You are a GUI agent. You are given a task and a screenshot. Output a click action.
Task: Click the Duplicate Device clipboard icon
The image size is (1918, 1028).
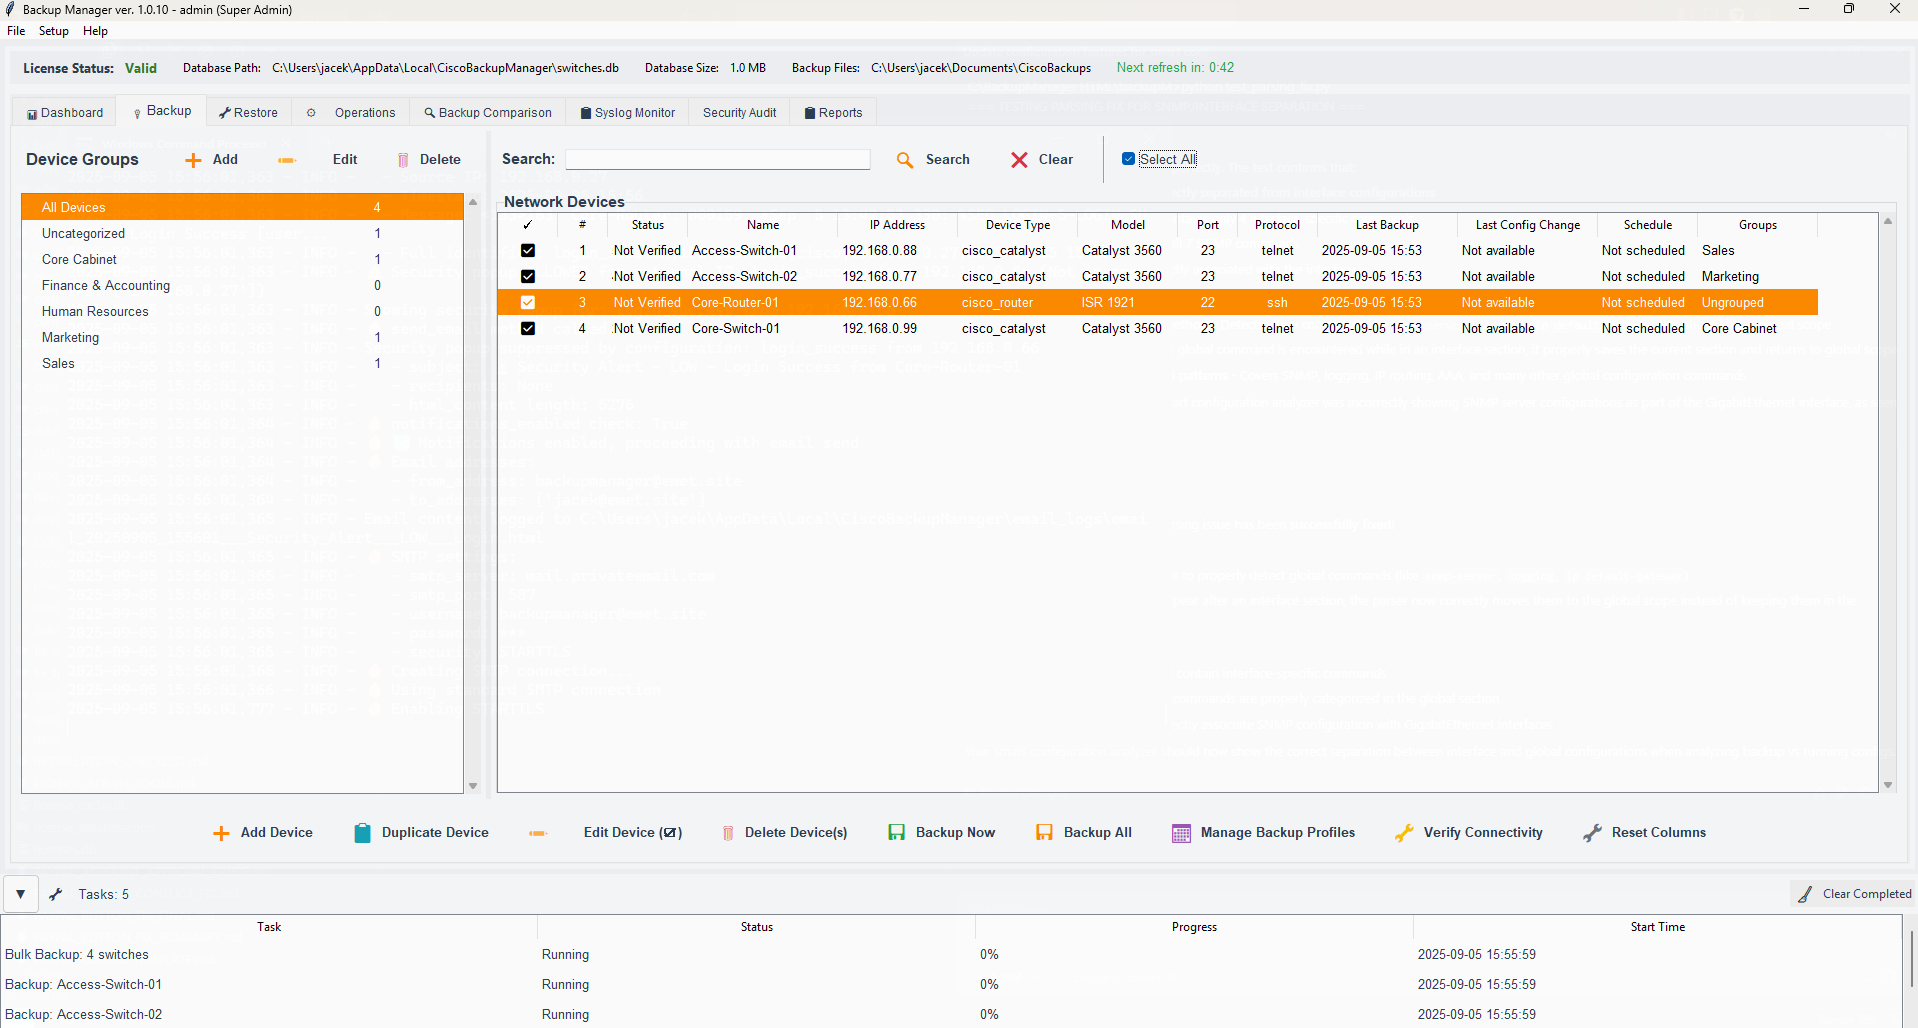pyautogui.click(x=362, y=833)
